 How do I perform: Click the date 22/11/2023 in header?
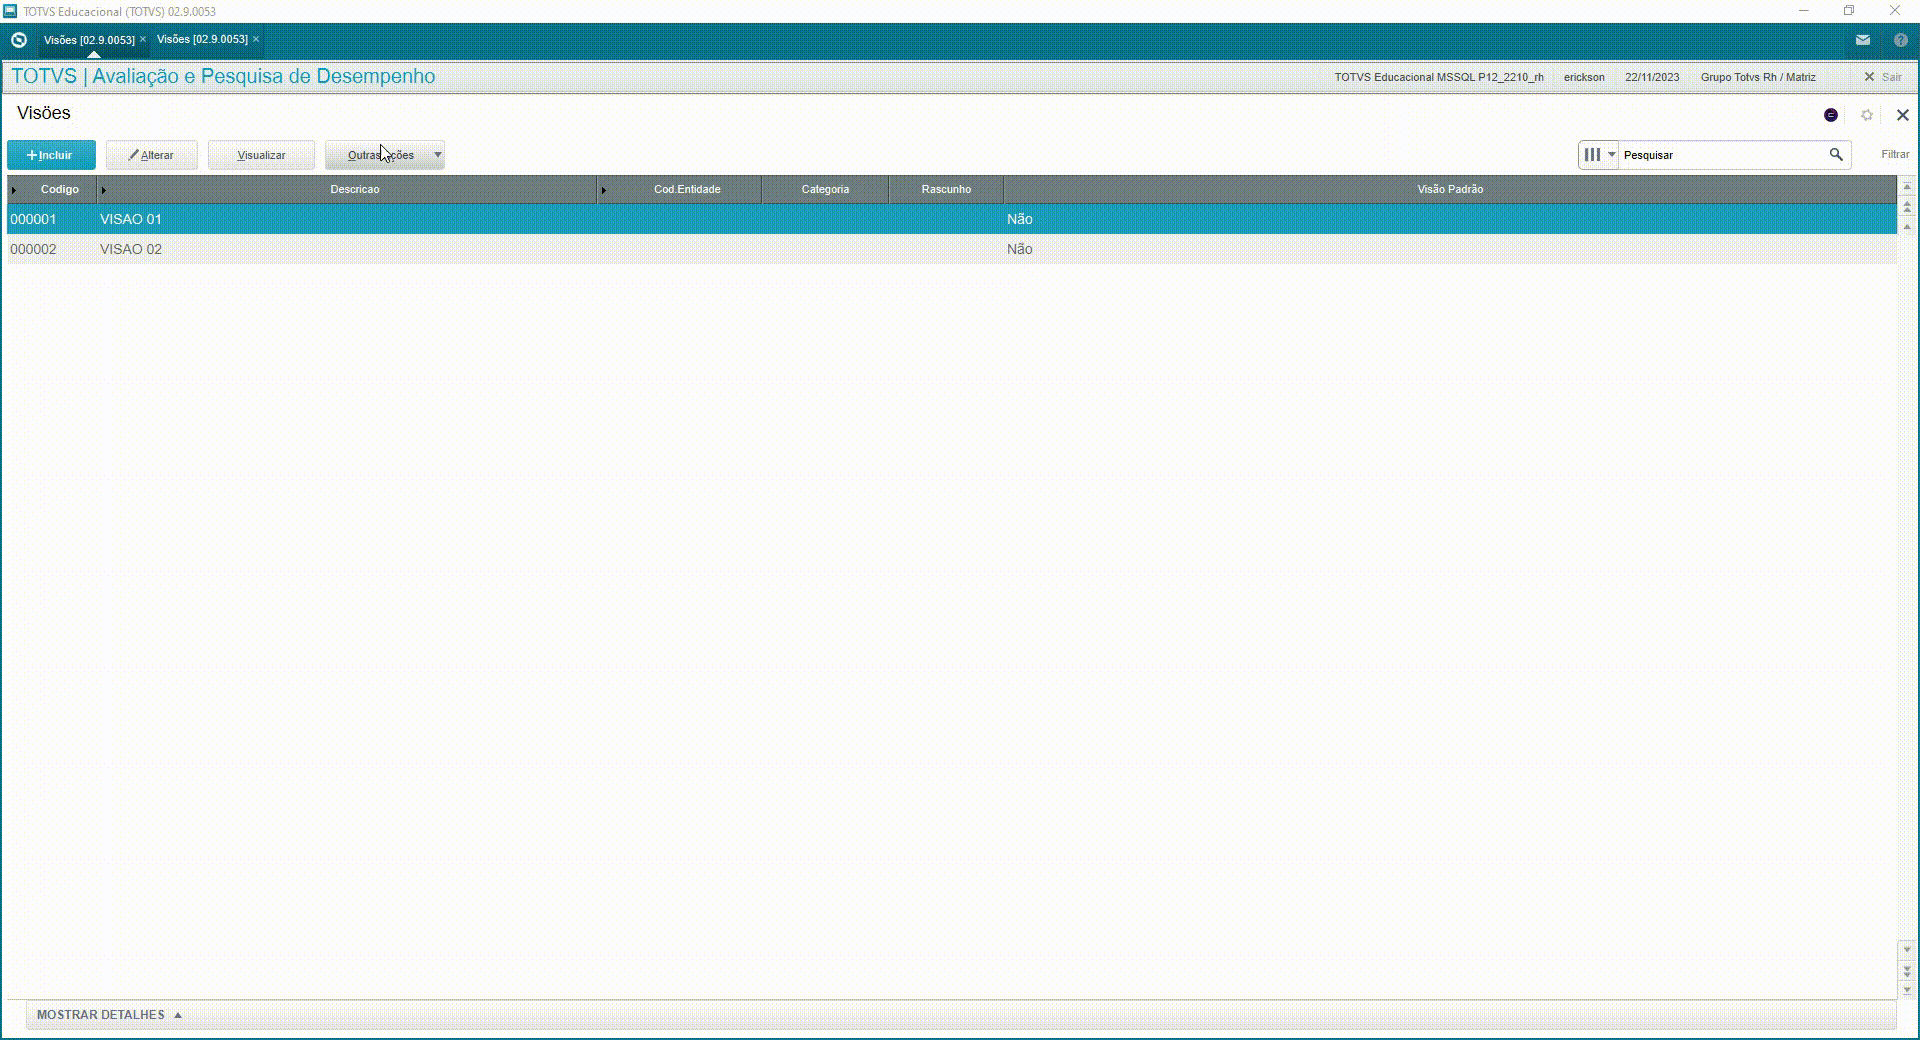click(x=1652, y=77)
